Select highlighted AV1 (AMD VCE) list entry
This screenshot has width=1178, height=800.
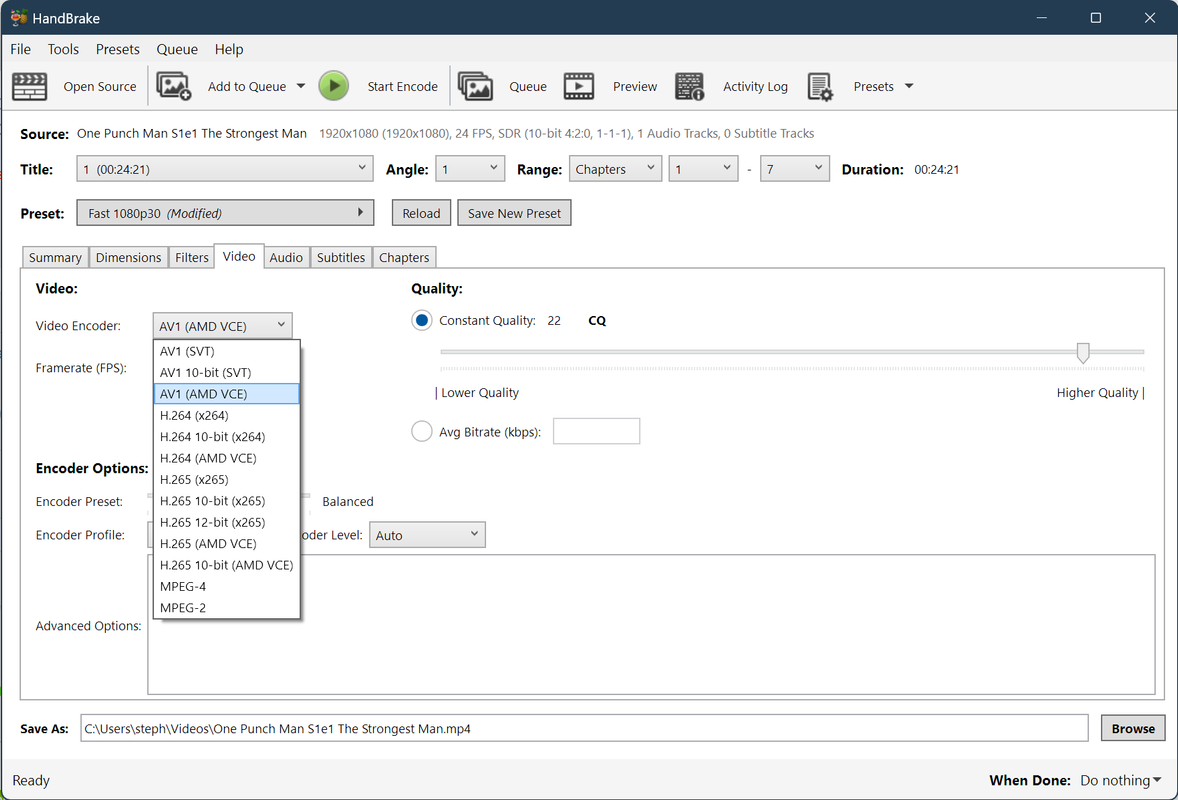click(x=226, y=394)
